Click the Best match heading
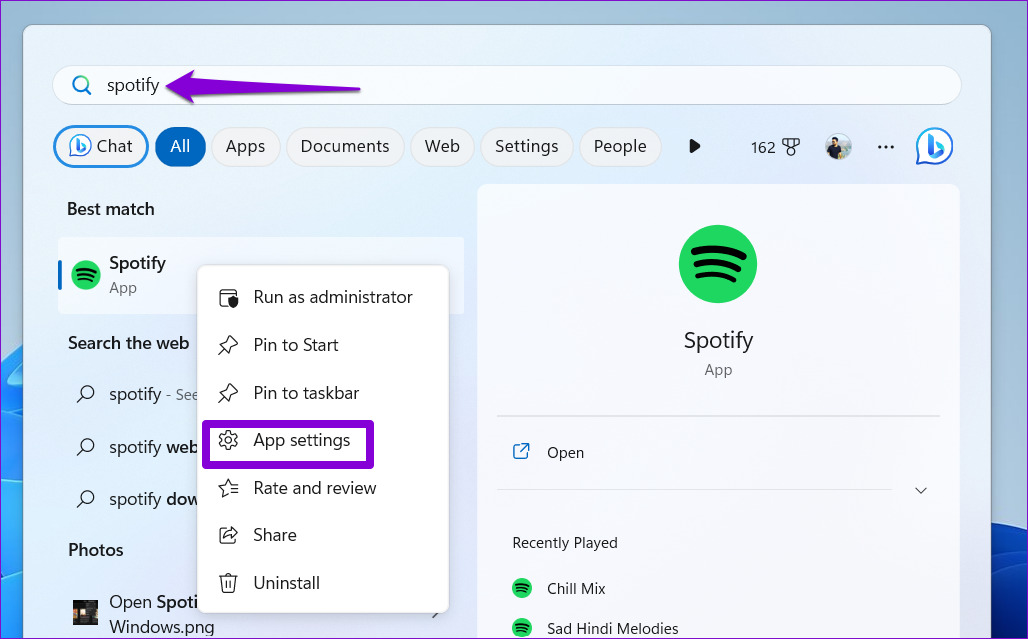 [x=111, y=209]
